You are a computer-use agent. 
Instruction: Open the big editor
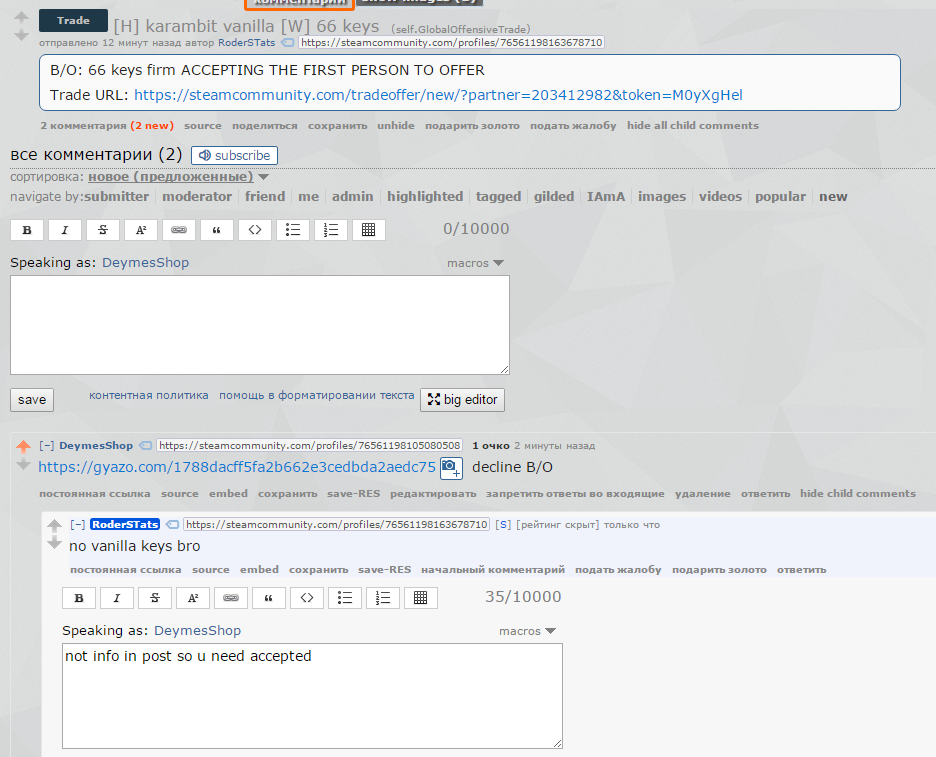463,400
